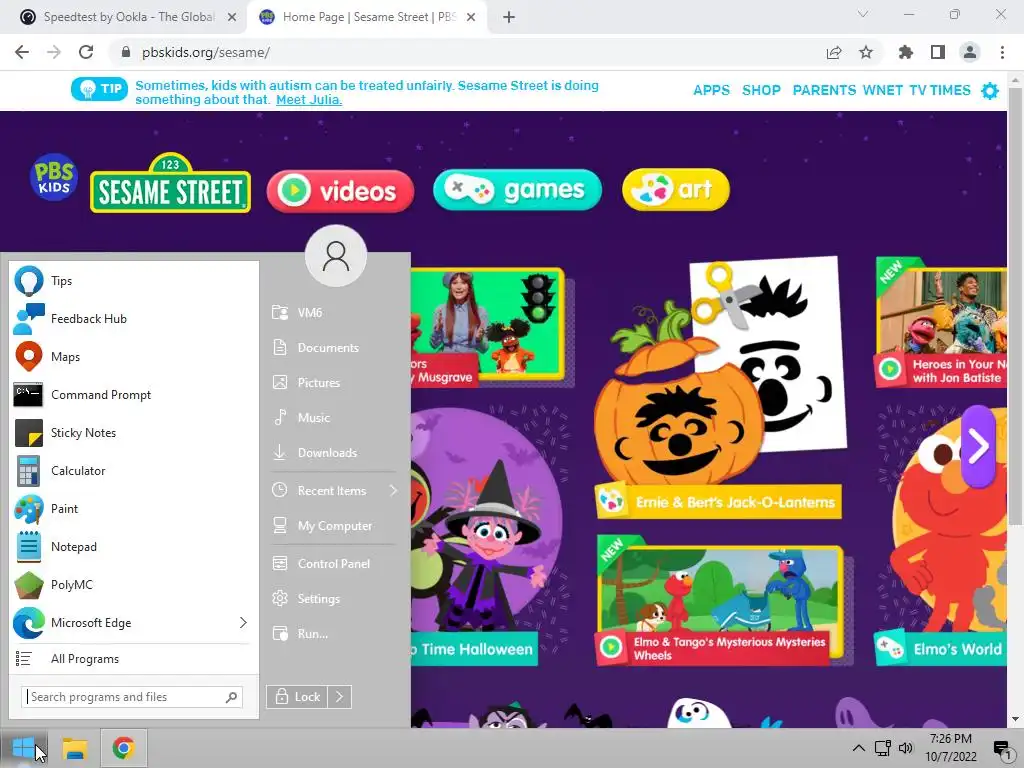Open the Sesame Street art button
Image resolution: width=1024 pixels, height=768 pixels.
point(676,190)
